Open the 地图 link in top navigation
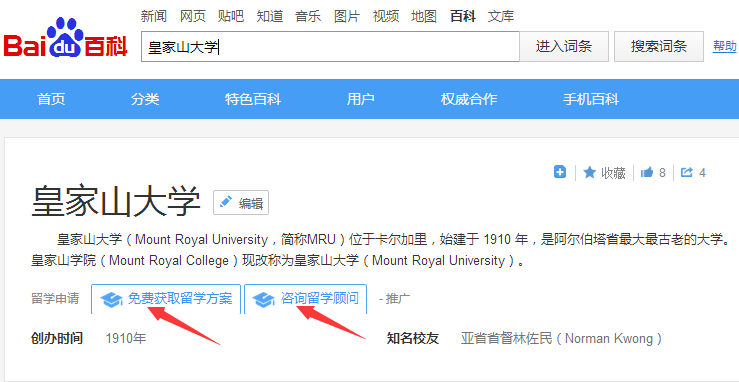739x382 pixels. [424, 16]
